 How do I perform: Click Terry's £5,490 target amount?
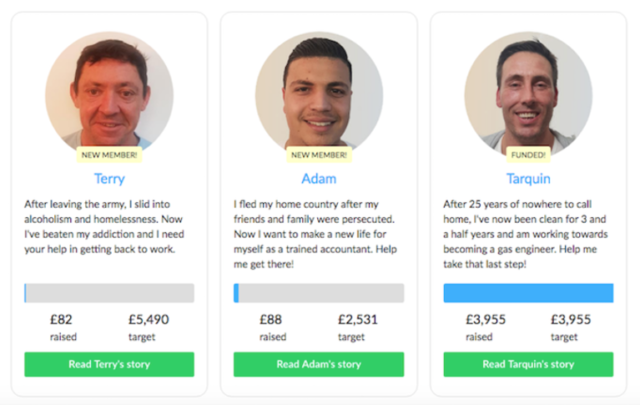[151, 320]
